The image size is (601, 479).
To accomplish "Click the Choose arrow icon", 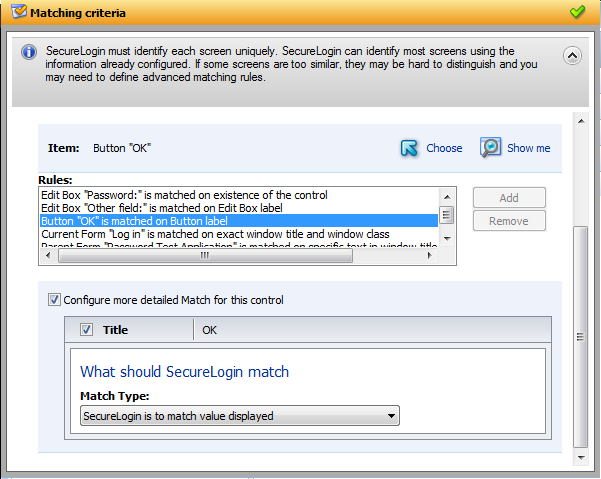I will (x=409, y=148).
